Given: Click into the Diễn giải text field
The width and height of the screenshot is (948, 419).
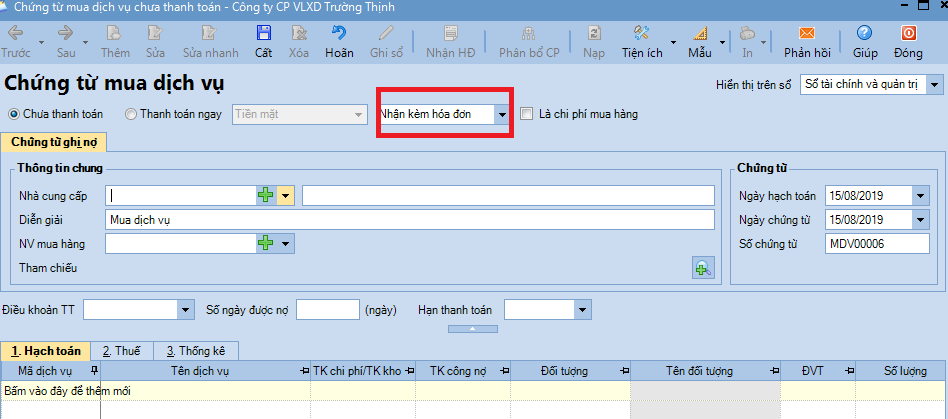Looking at the screenshot, I should pyautogui.click(x=408, y=219).
